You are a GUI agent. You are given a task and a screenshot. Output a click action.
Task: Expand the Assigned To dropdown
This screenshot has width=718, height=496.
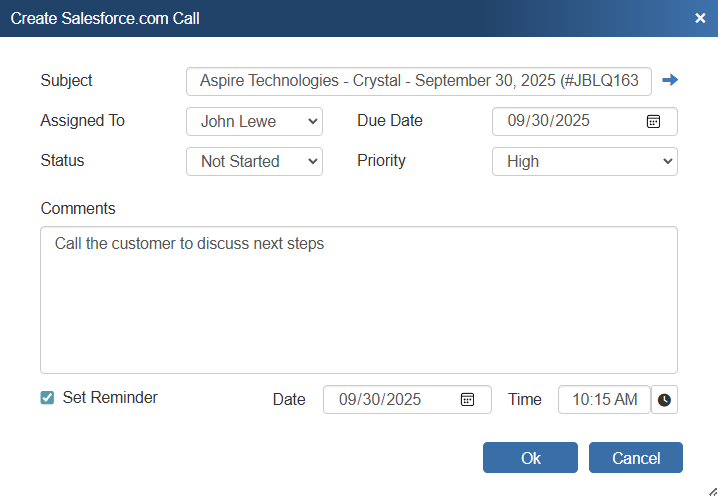click(x=254, y=121)
